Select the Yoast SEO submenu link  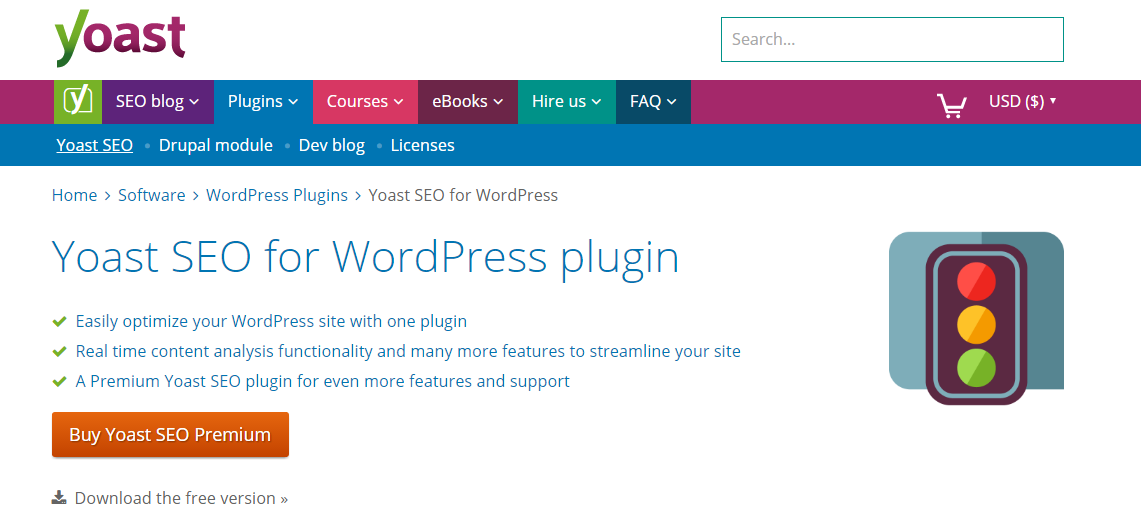[x=94, y=145]
